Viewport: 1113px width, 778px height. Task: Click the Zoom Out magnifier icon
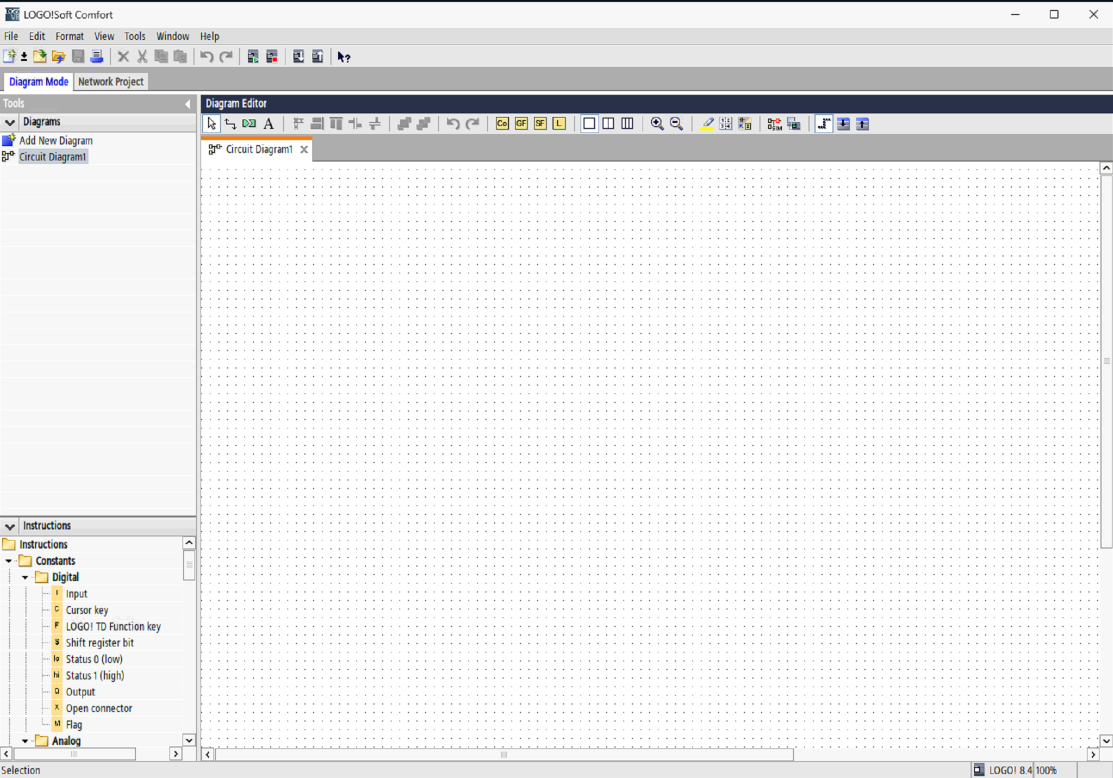[676, 124]
